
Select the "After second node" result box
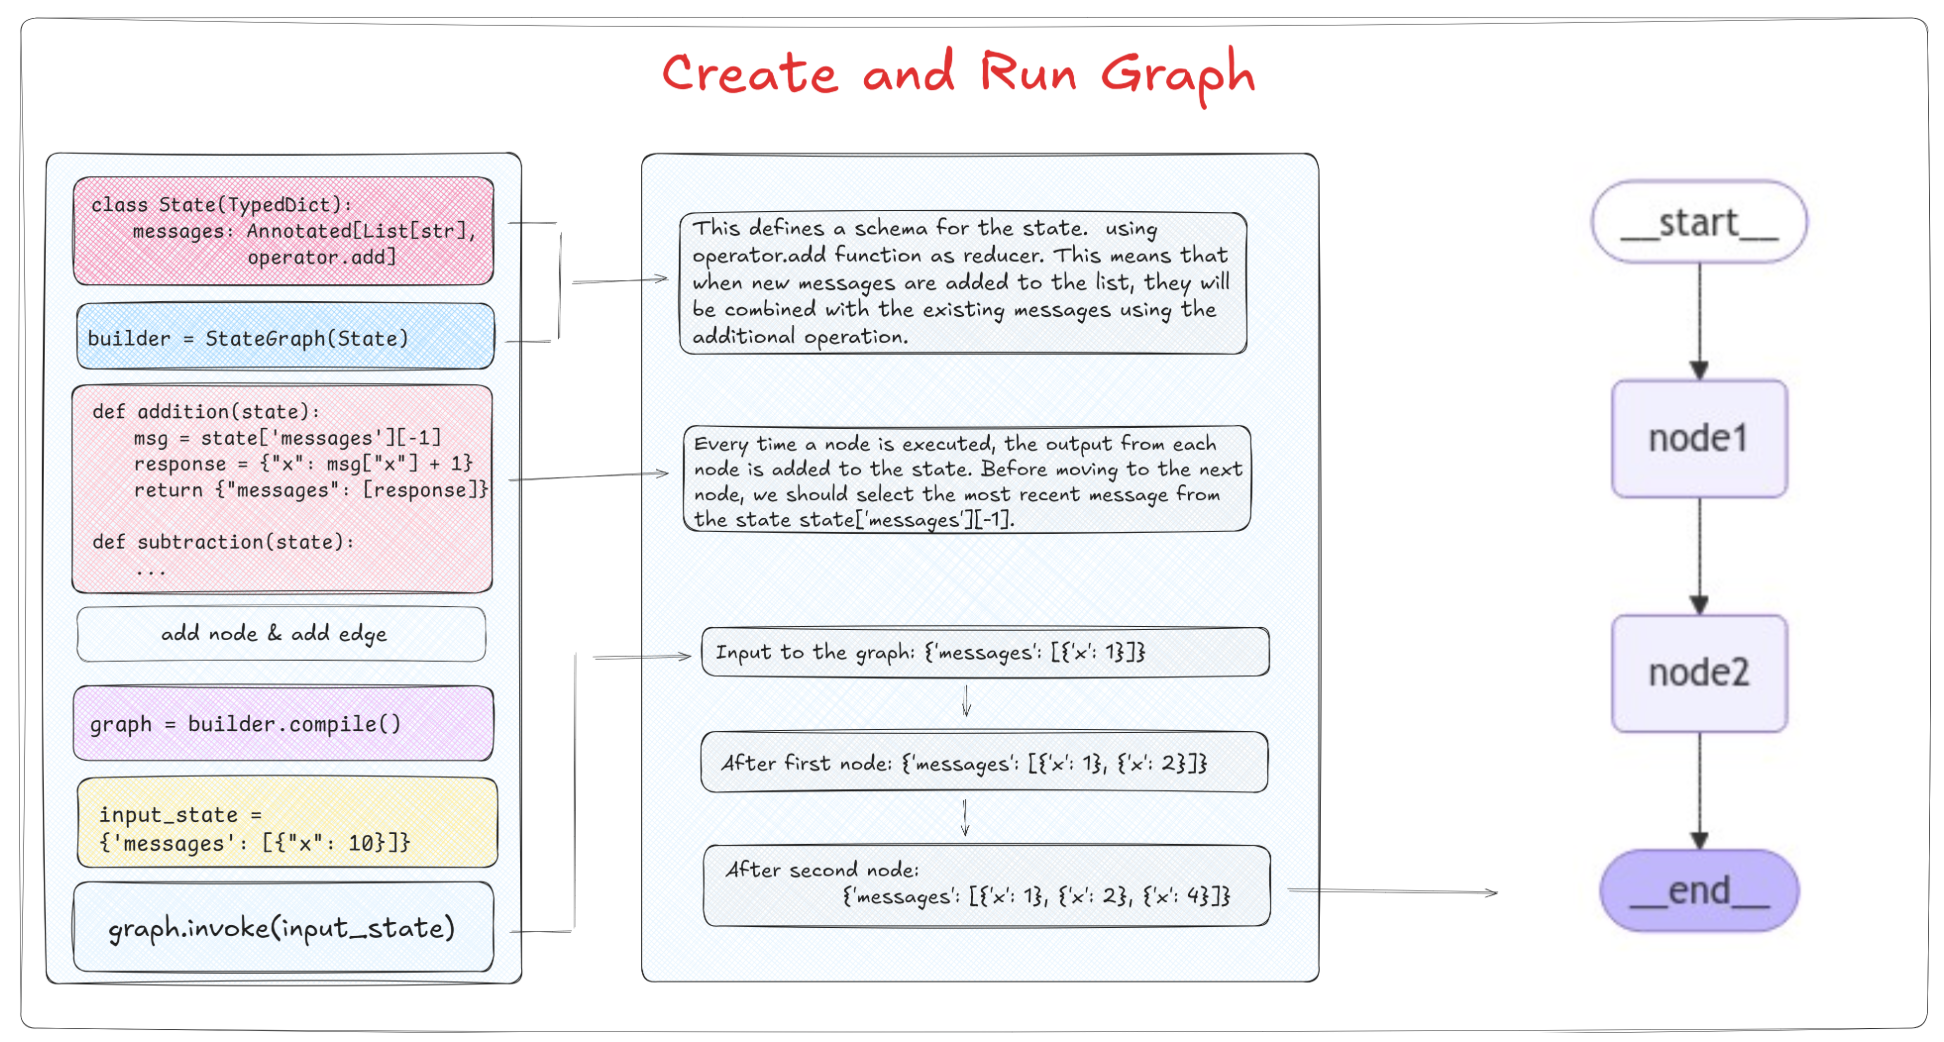point(986,885)
